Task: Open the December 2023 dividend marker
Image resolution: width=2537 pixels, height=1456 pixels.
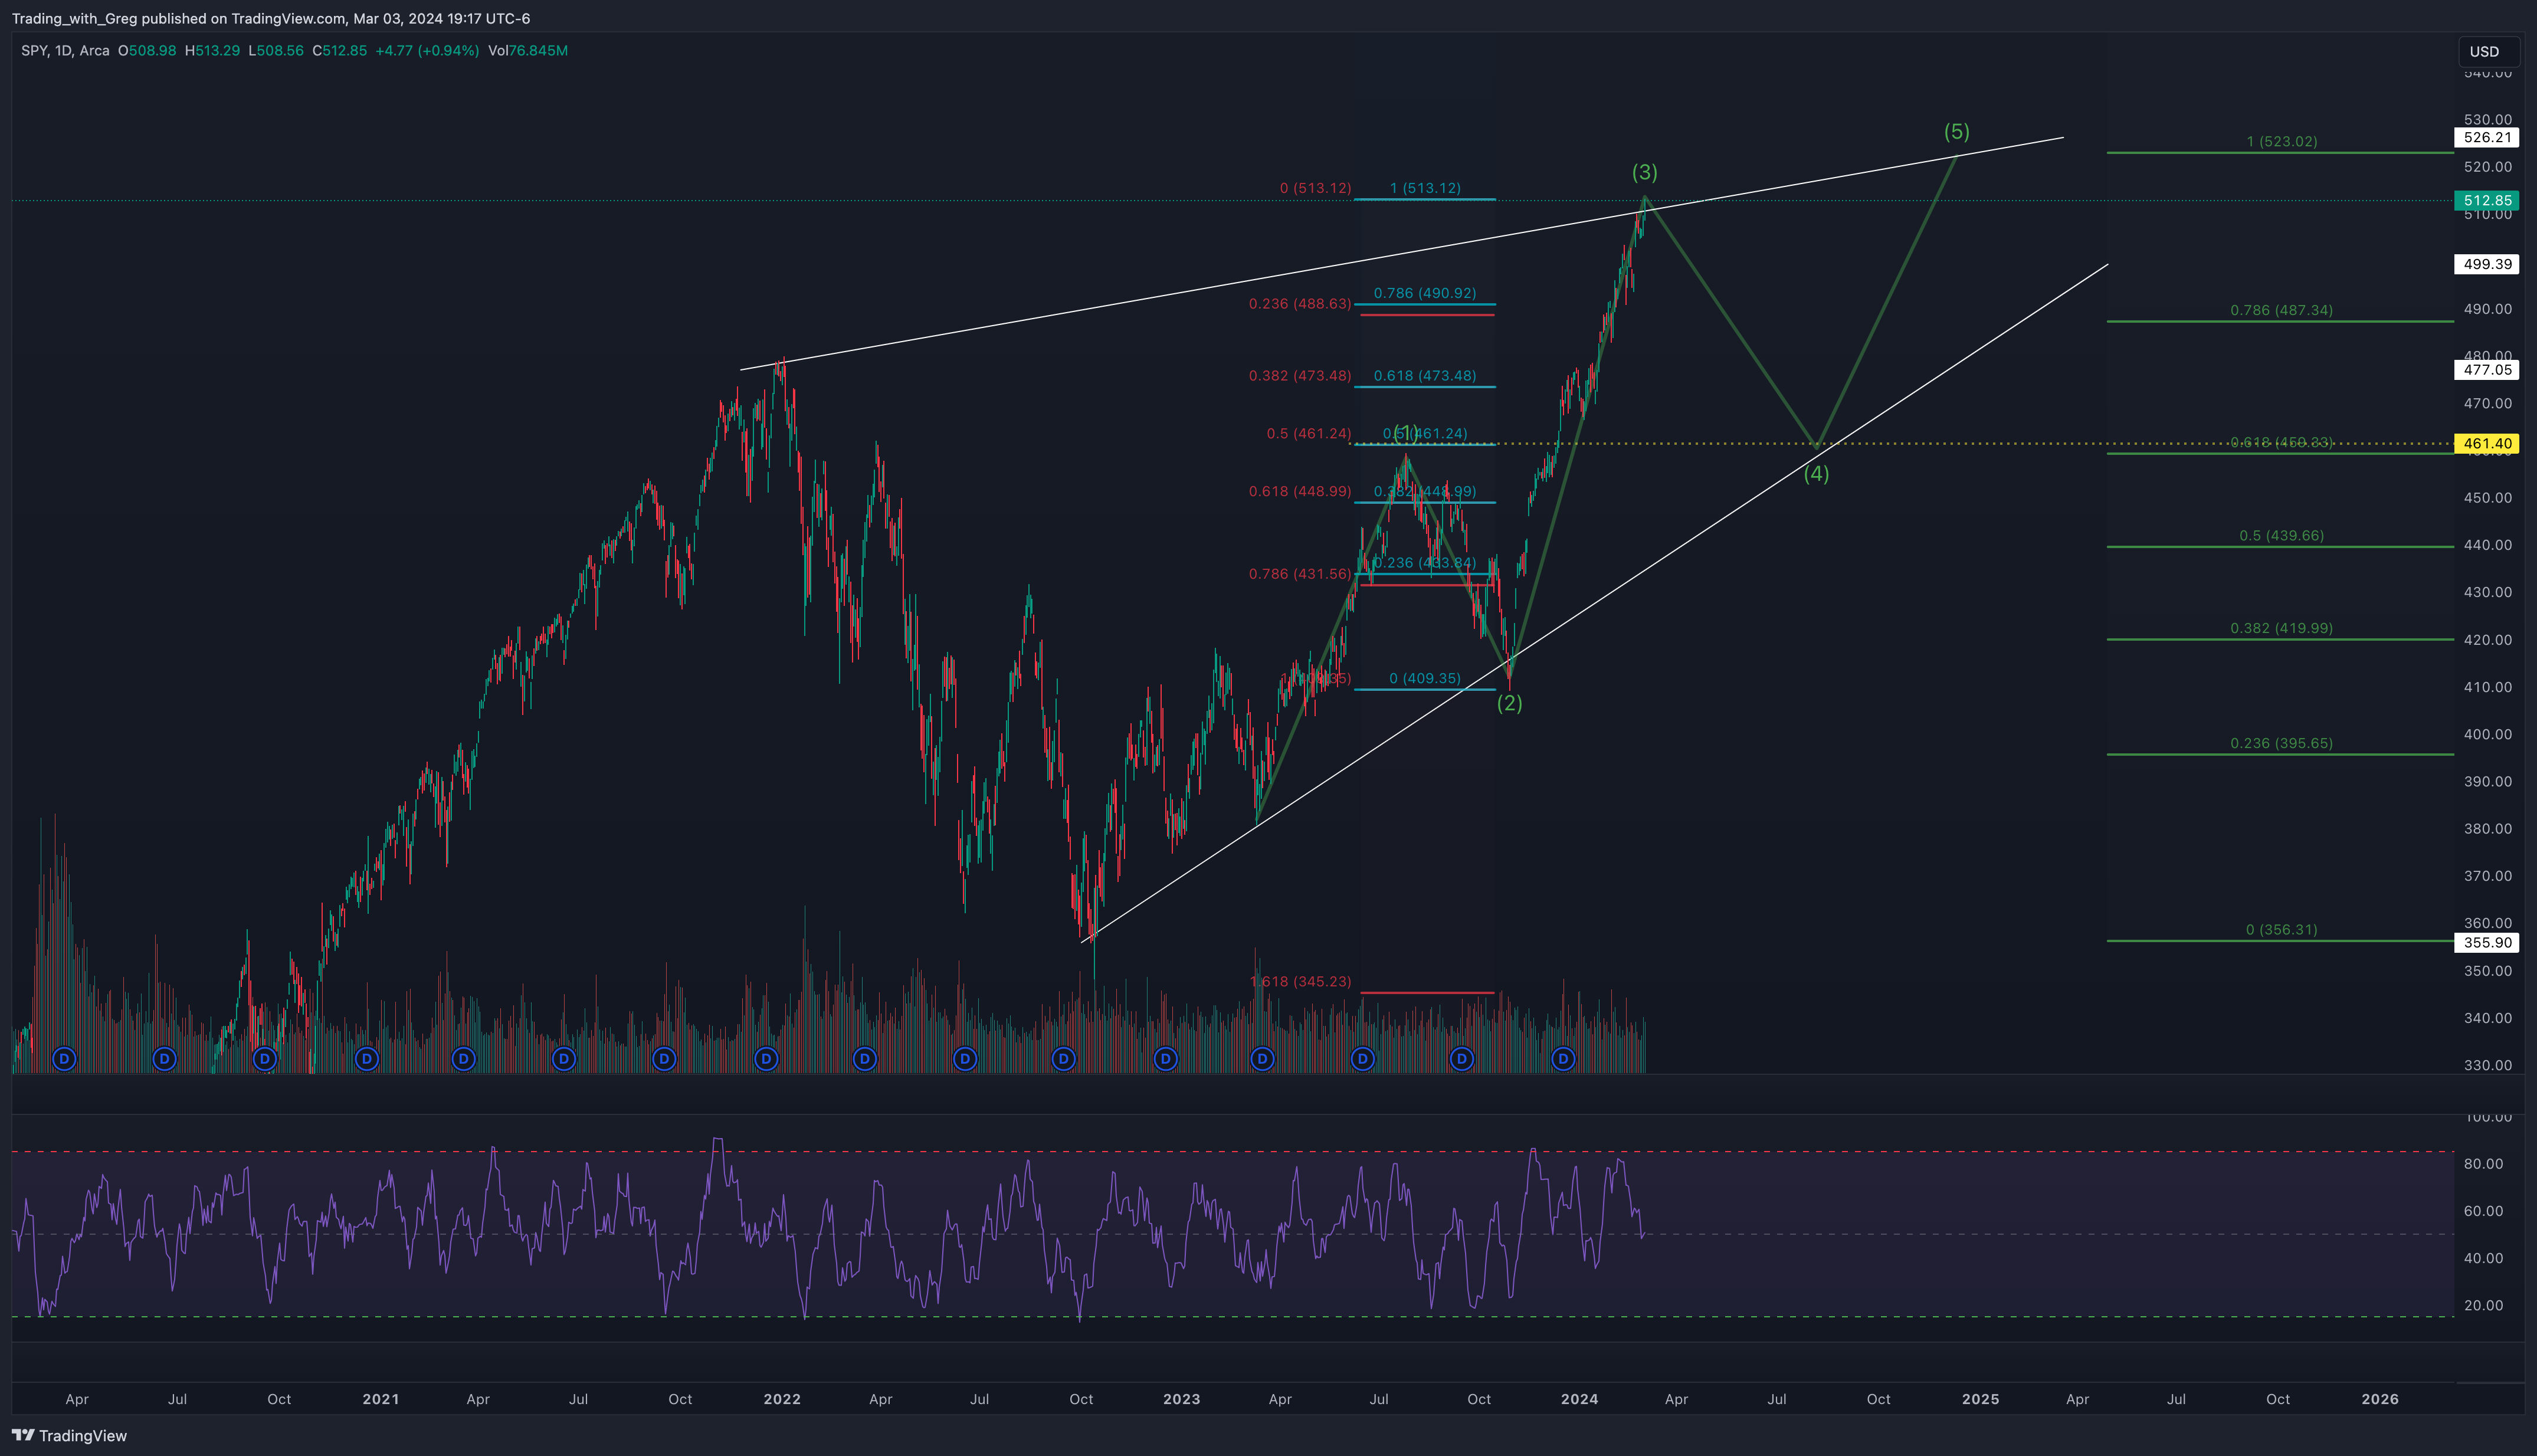Action: 1563,1058
